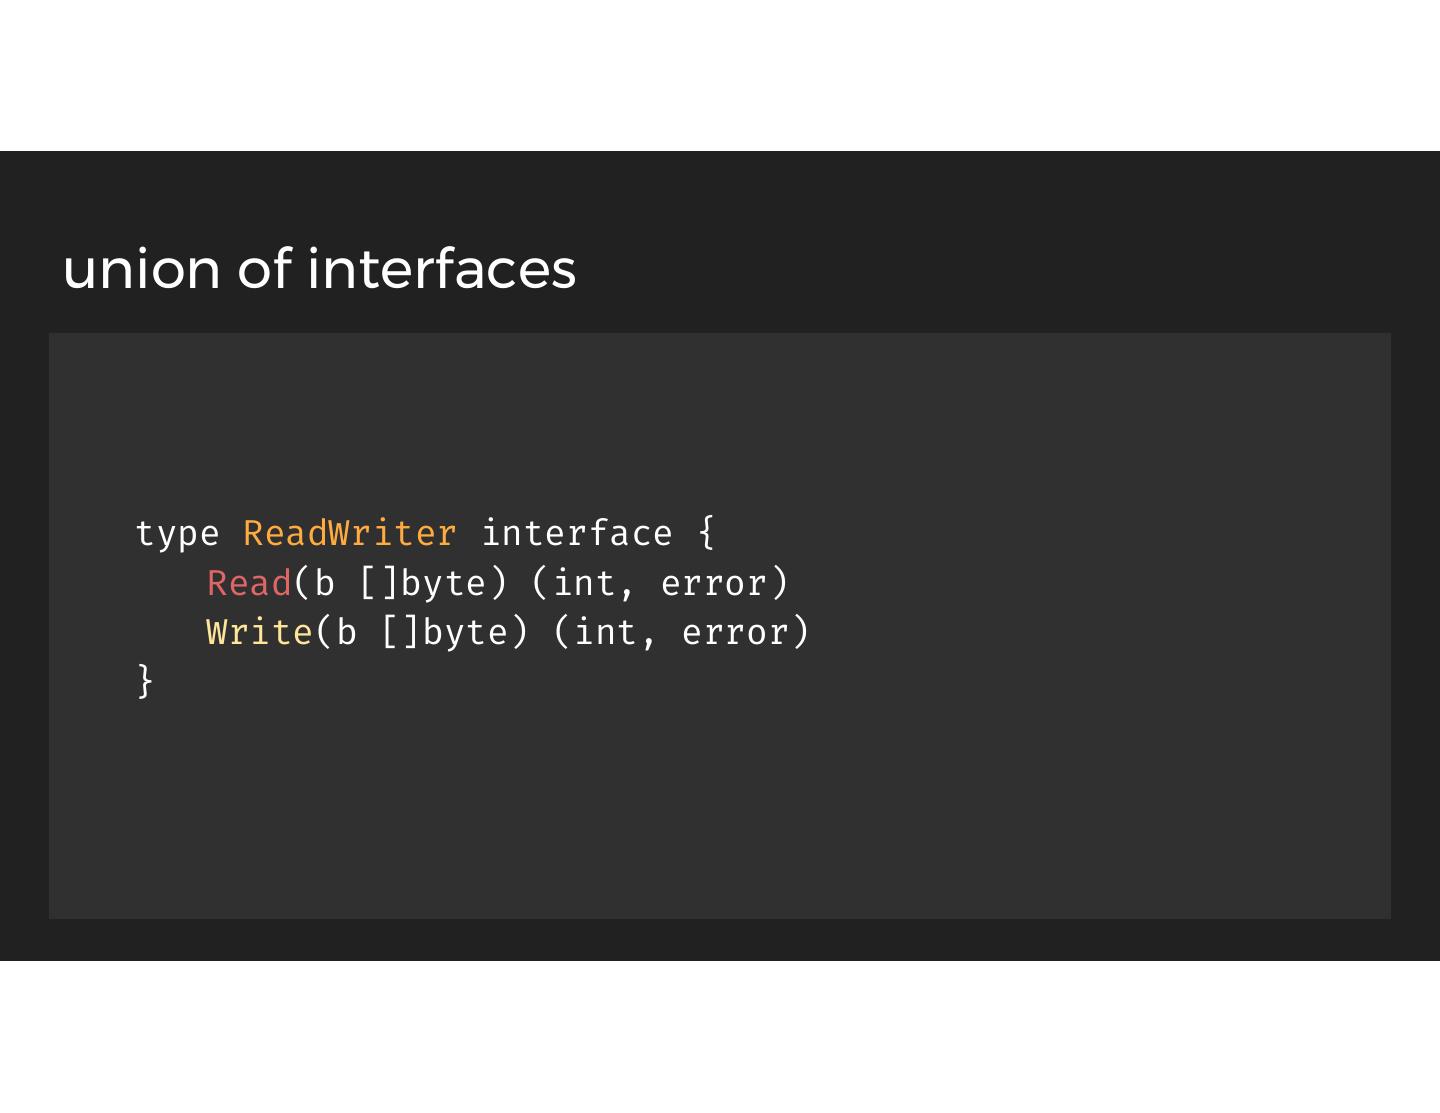Image resolution: width=1440 pixels, height=1113 pixels.
Task: Click parameter "b" in the Write method
Action: coord(346,632)
